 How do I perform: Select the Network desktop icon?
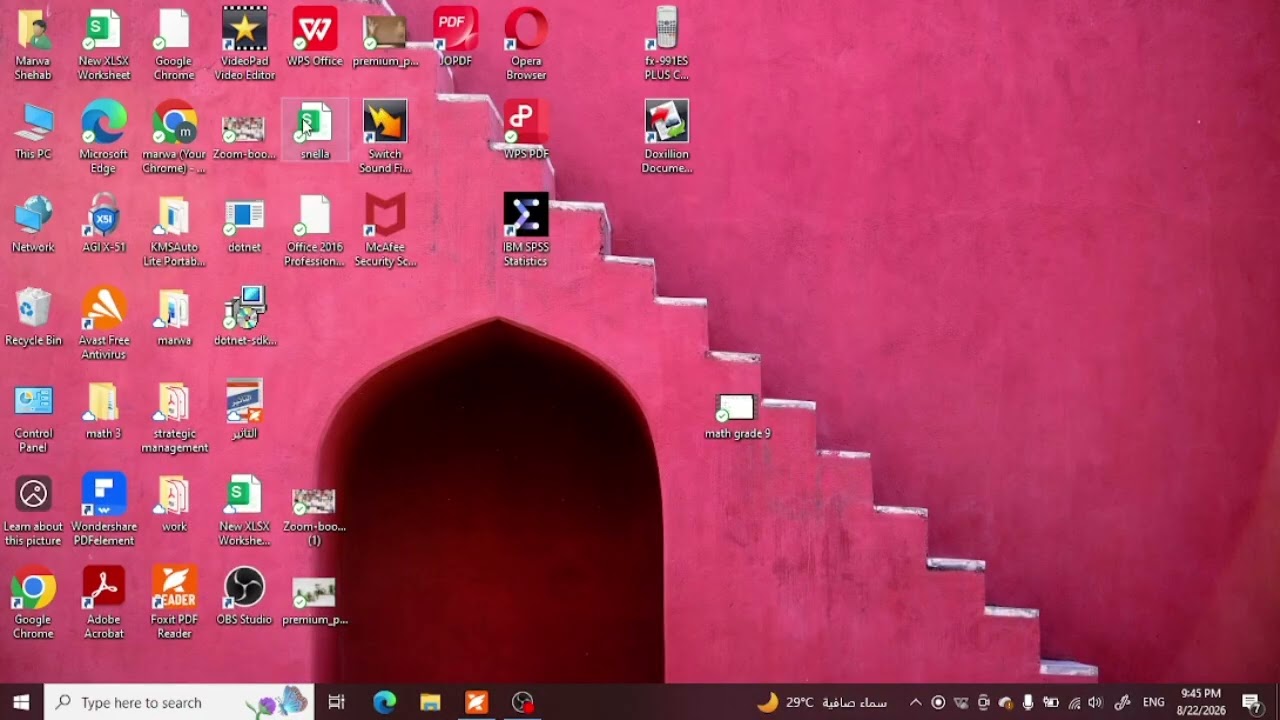[x=33, y=224]
